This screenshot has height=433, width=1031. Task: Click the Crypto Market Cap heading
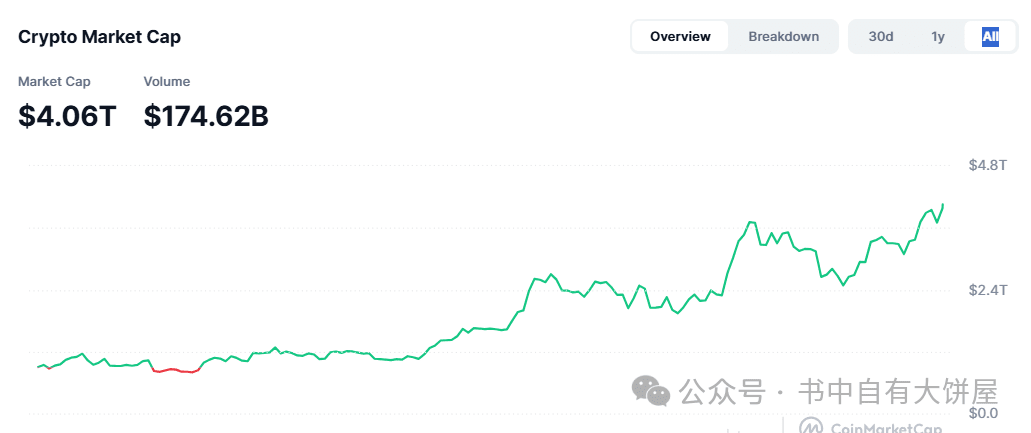pyautogui.click(x=99, y=37)
